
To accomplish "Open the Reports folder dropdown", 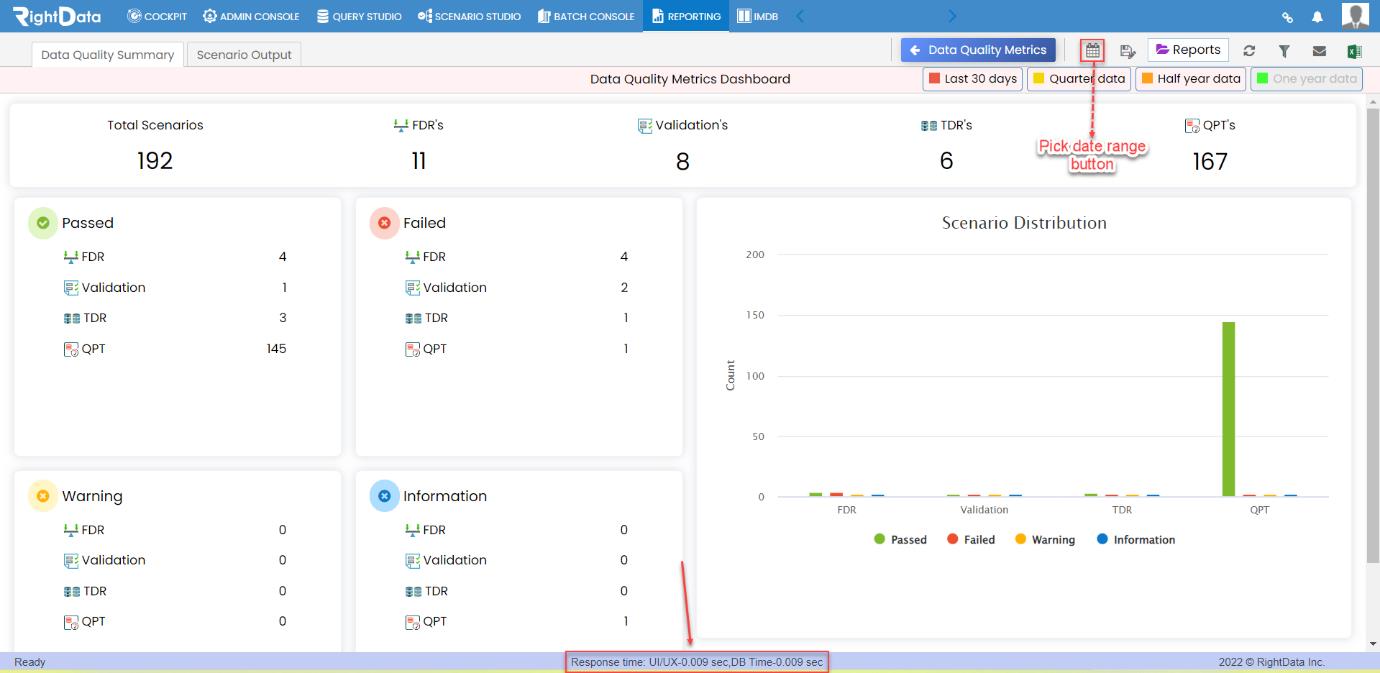I will point(1188,50).
